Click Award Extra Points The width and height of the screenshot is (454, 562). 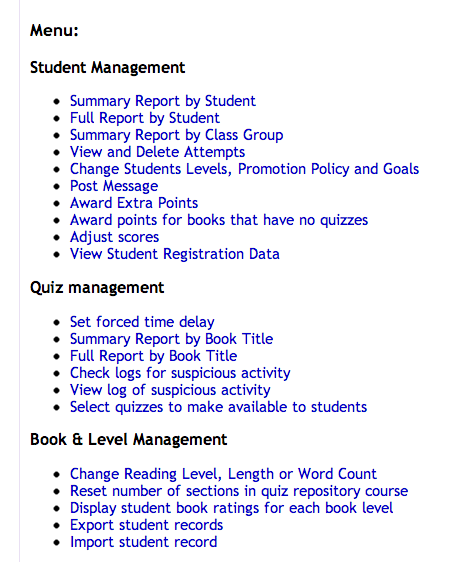click(134, 203)
